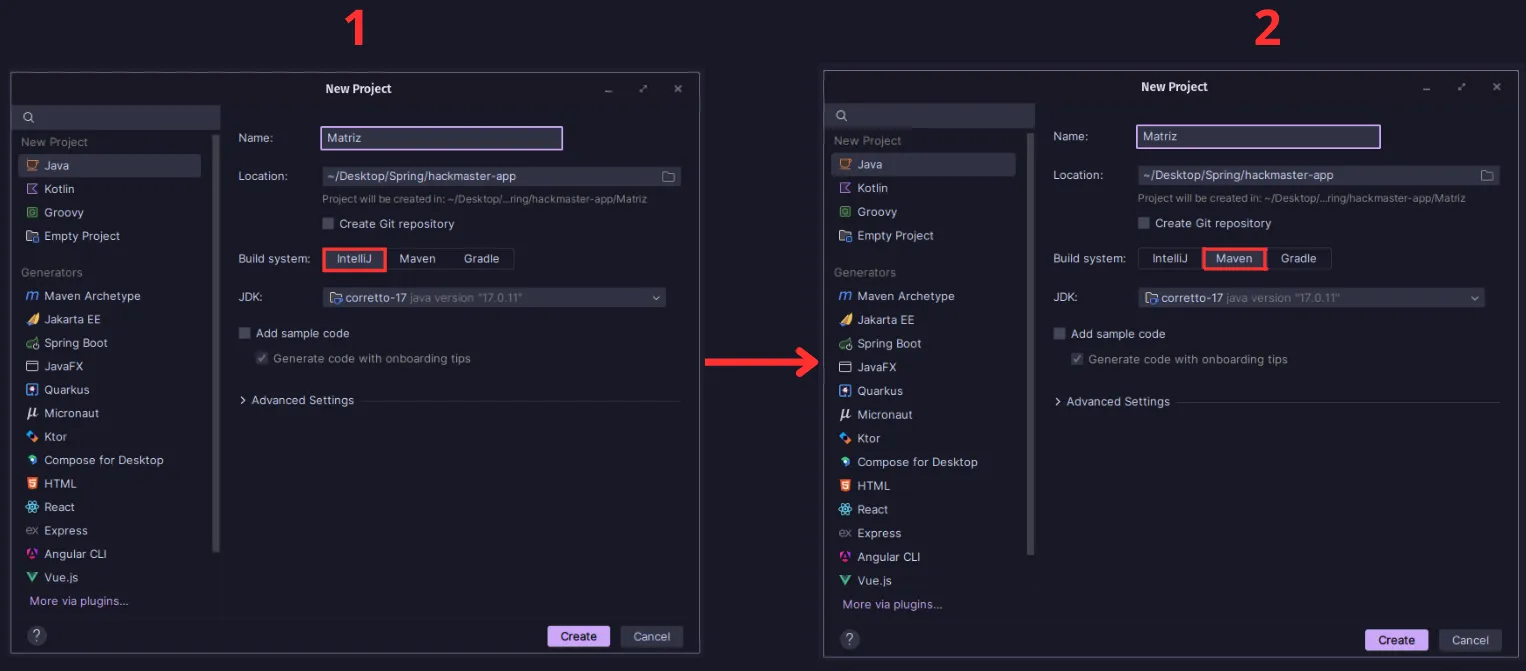The image size is (1526, 671).
Task: Browse location folder icon in right dialog
Action: click(x=1487, y=176)
